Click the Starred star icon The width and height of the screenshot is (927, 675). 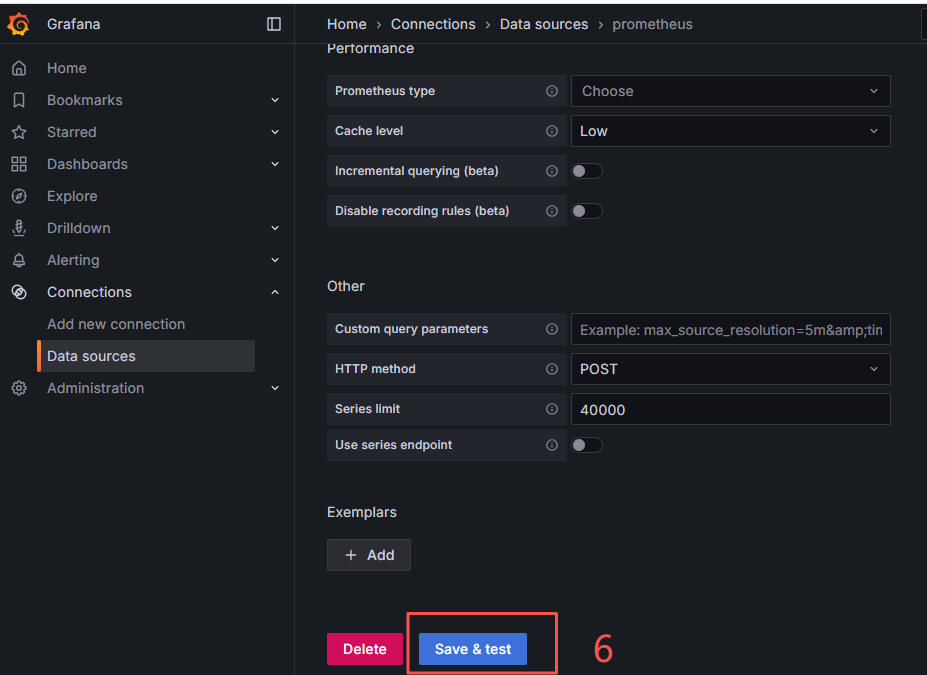pyautogui.click(x=19, y=132)
